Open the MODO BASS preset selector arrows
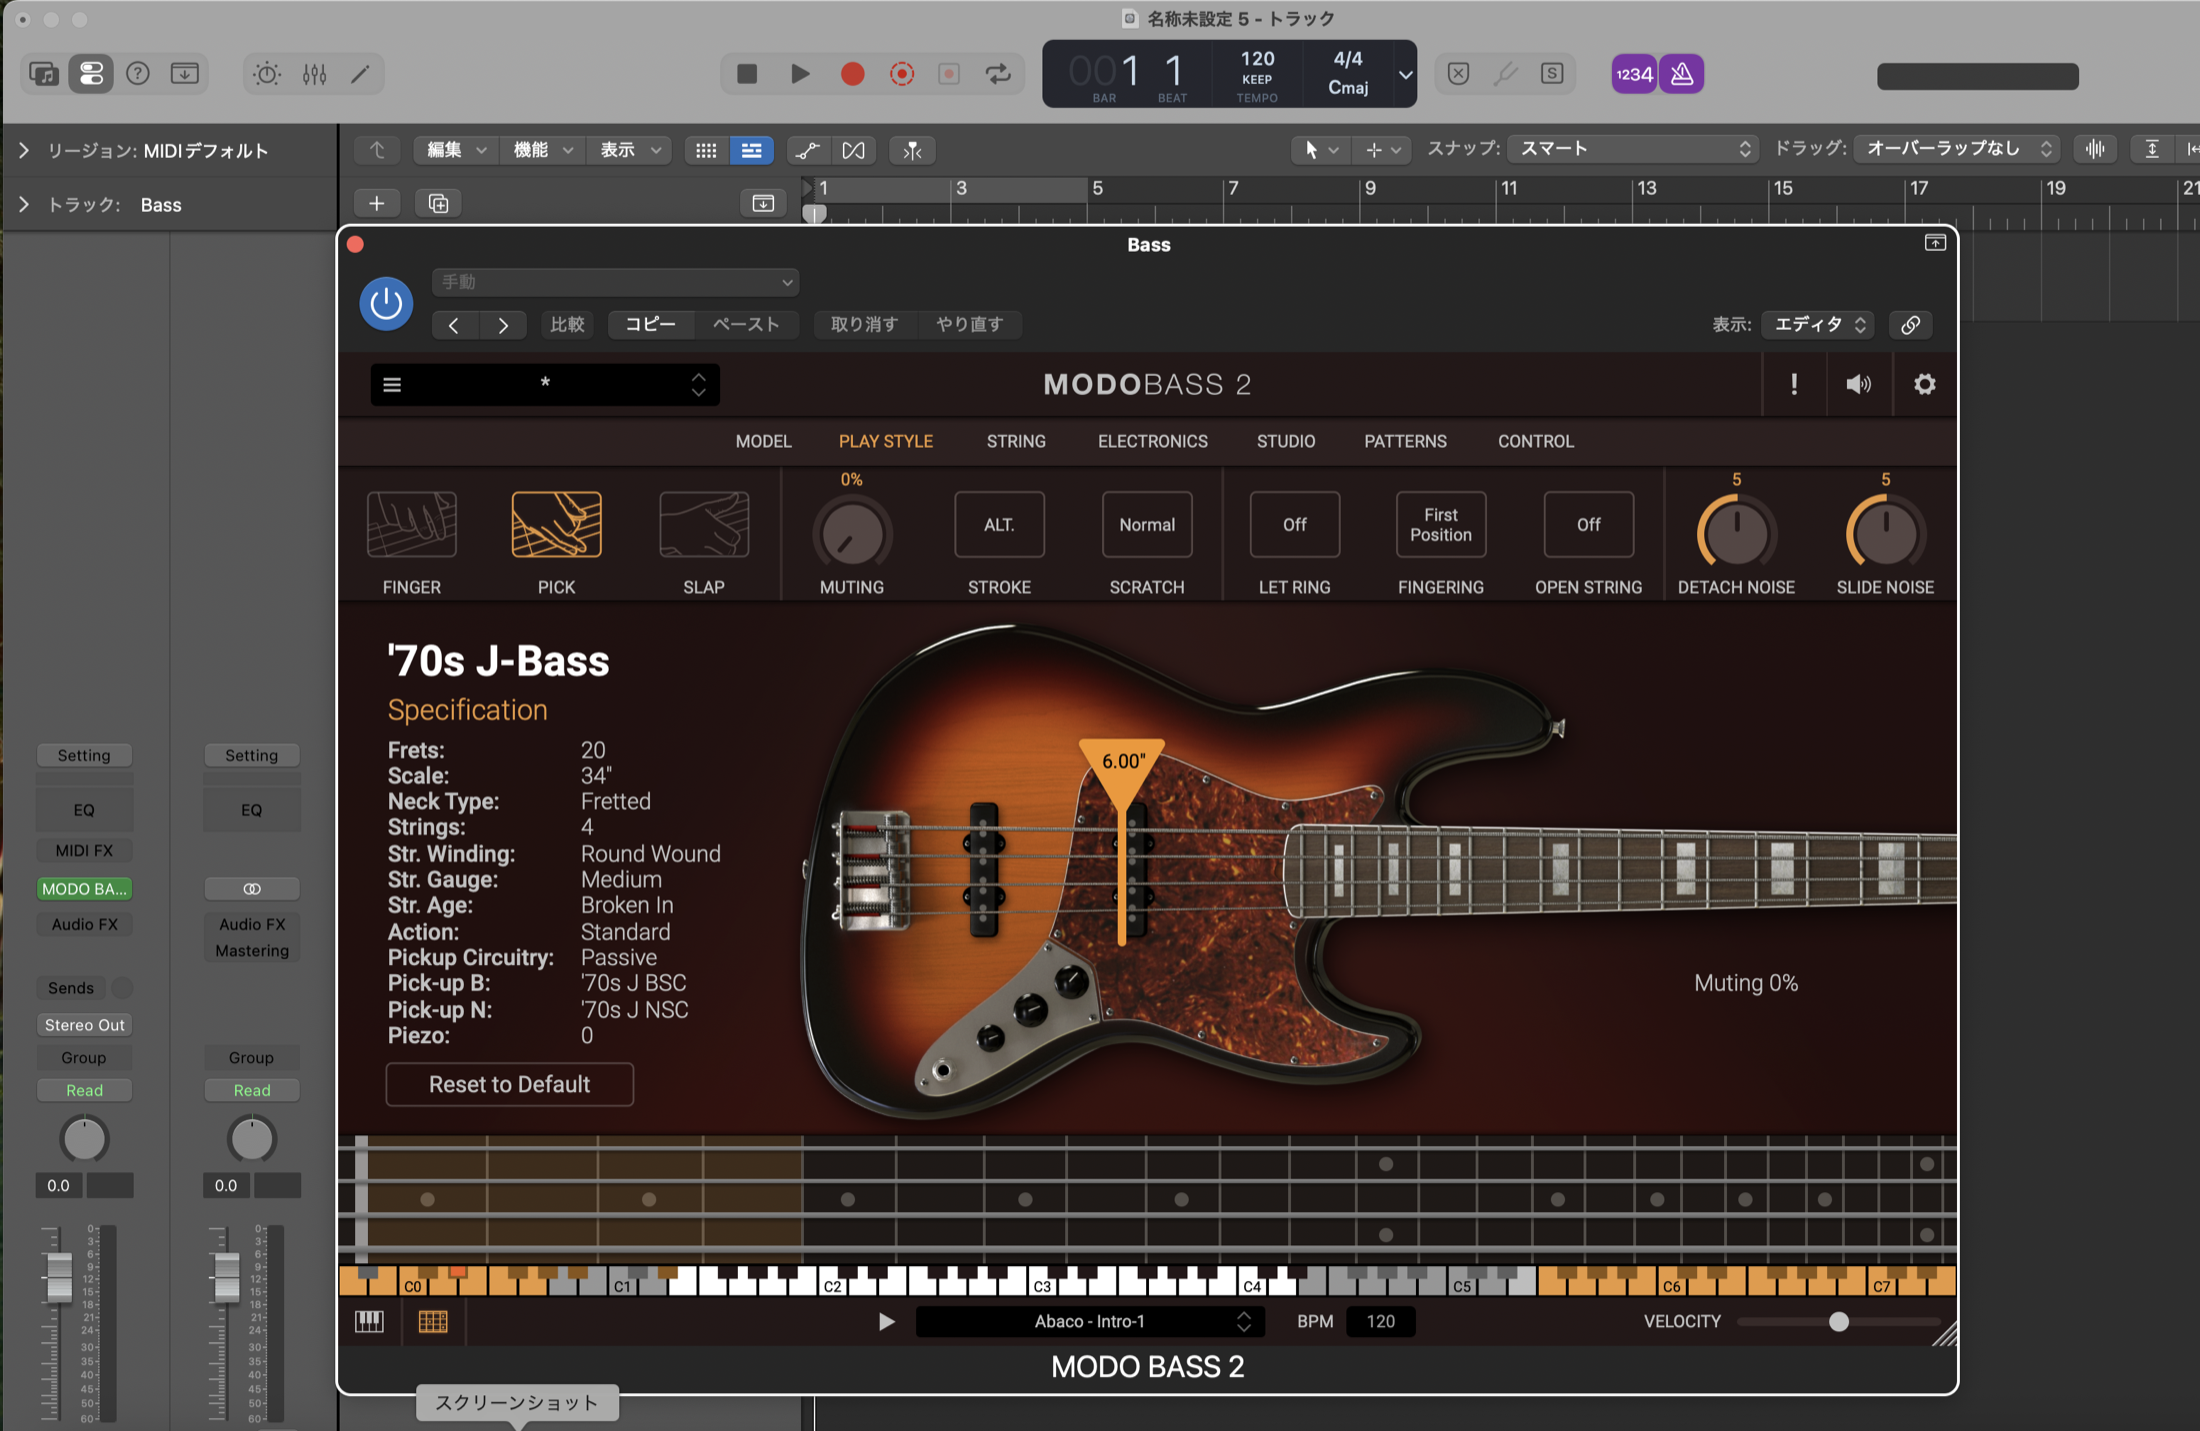 (698, 385)
